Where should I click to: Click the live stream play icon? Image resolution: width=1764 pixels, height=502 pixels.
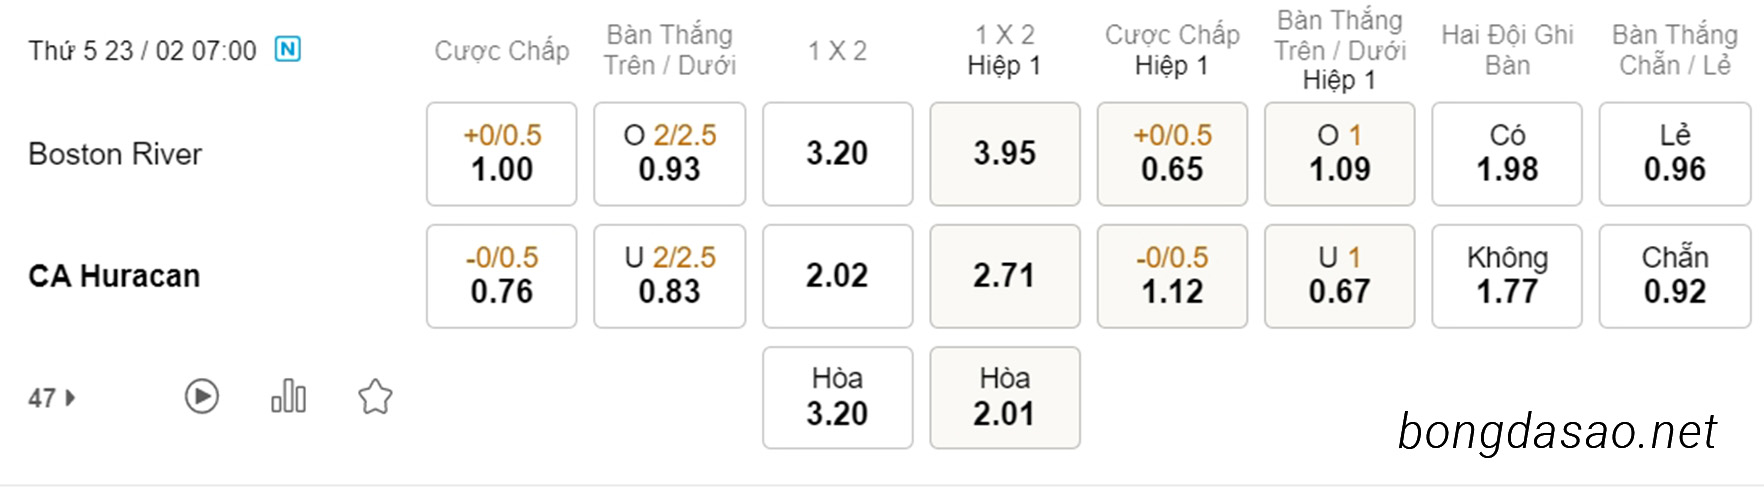202,397
